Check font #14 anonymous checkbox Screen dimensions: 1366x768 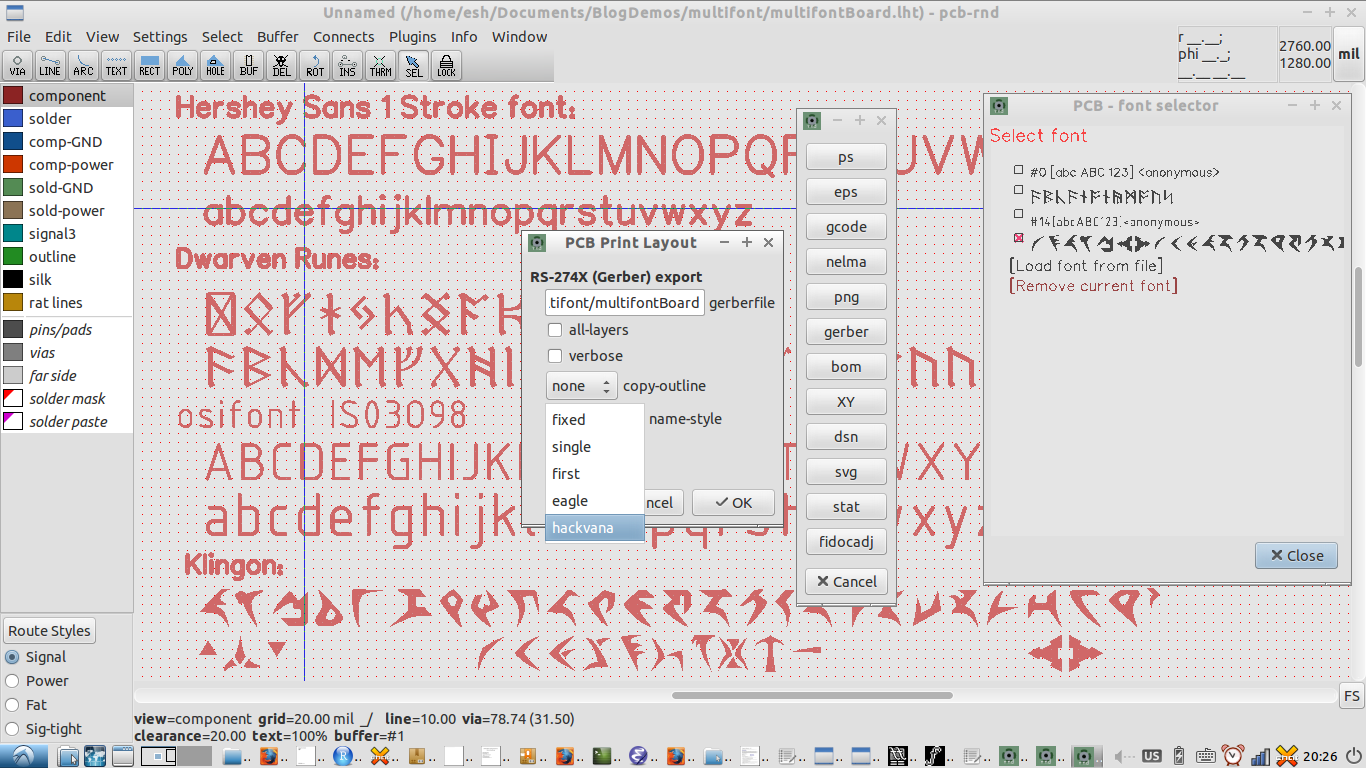[x=1019, y=213]
